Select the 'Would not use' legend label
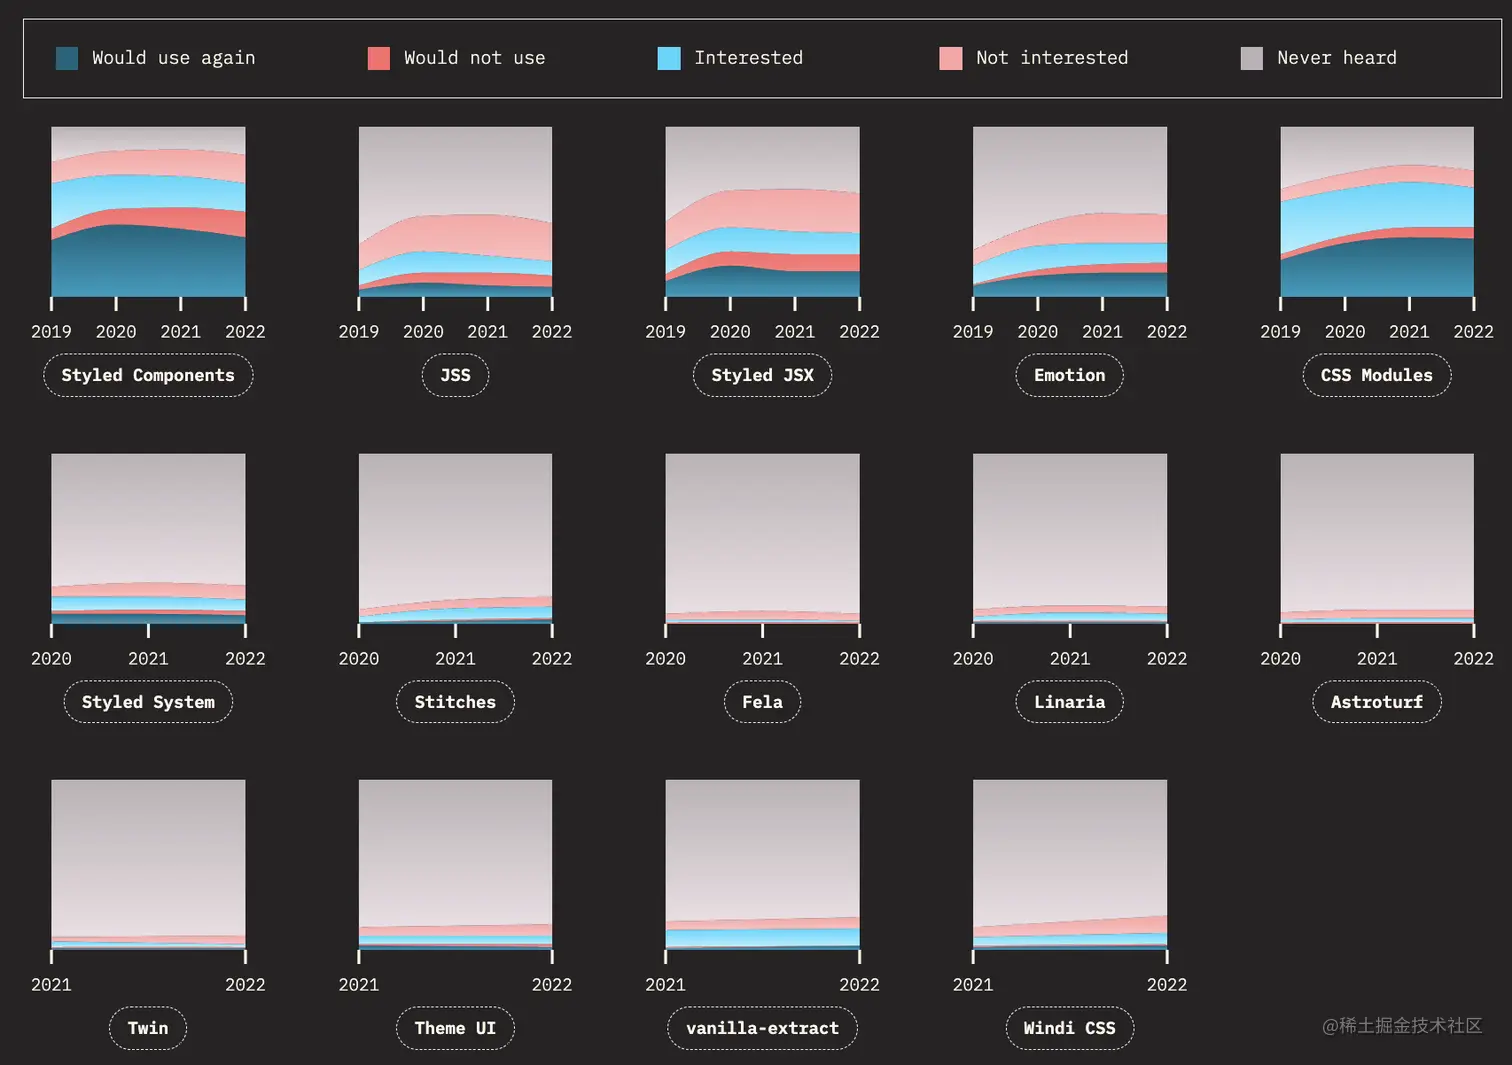 tap(475, 58)
